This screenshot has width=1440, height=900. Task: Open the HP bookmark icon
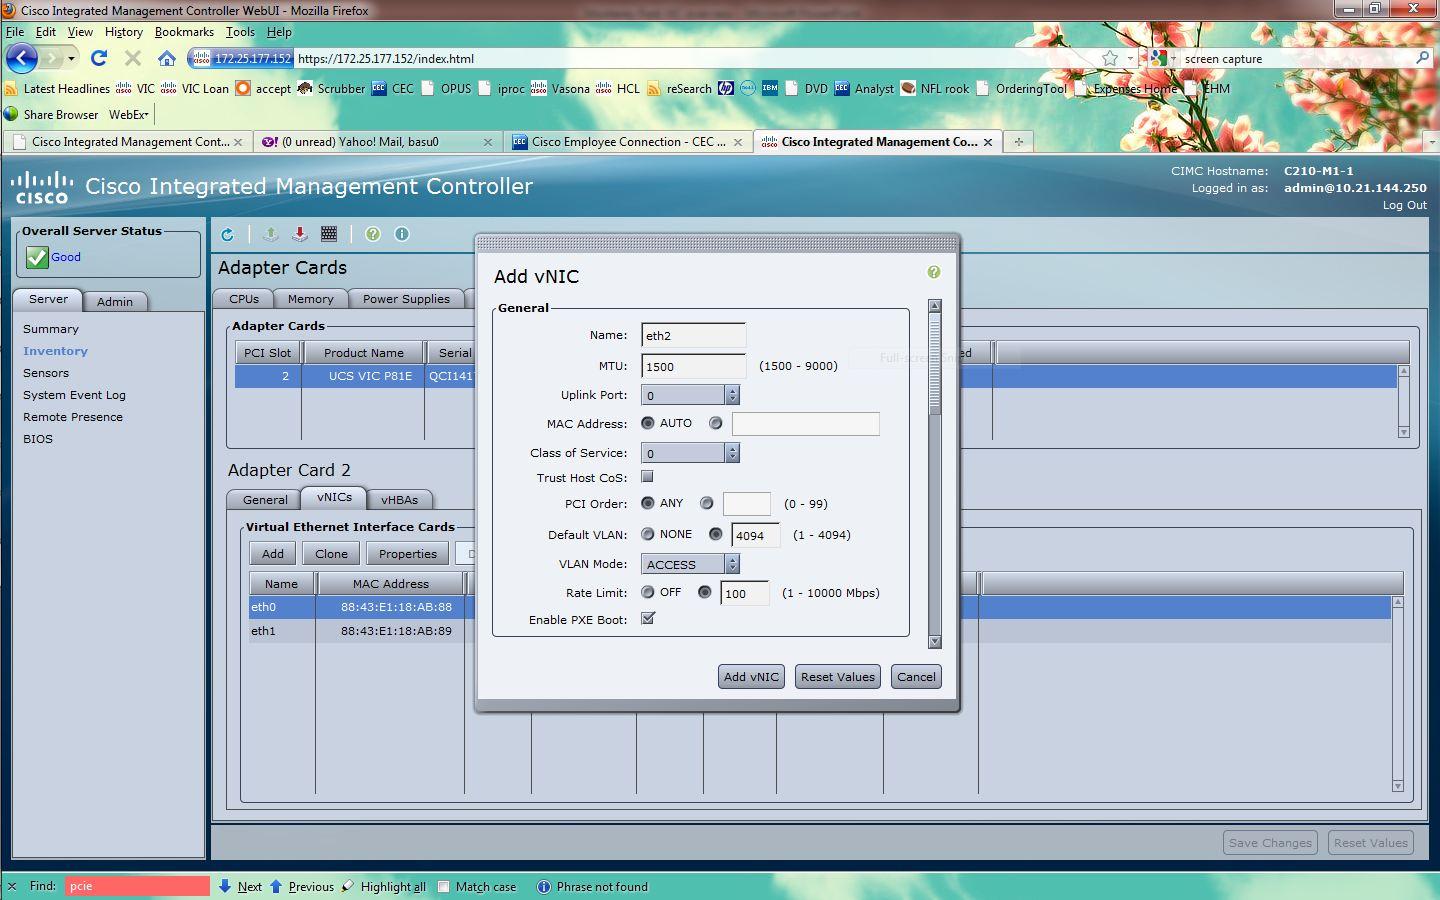[726, 88]
